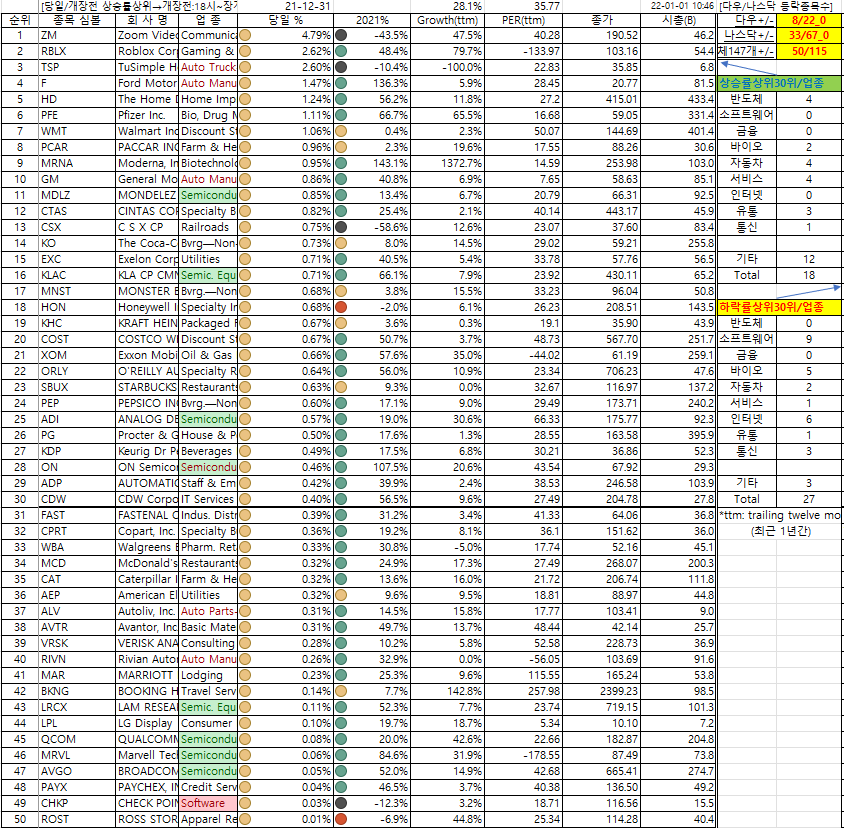Viewport: 844px width, 828px height.
Task: Select the 종목 심볼 column header cell
Action: pos(78,20)
